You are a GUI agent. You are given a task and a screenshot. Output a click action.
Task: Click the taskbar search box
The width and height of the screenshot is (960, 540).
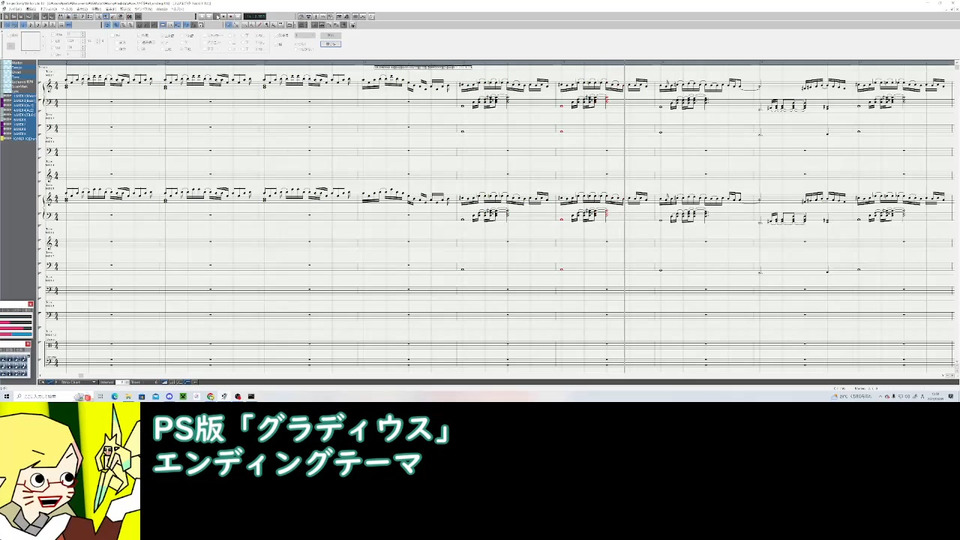tap(53, 396)
